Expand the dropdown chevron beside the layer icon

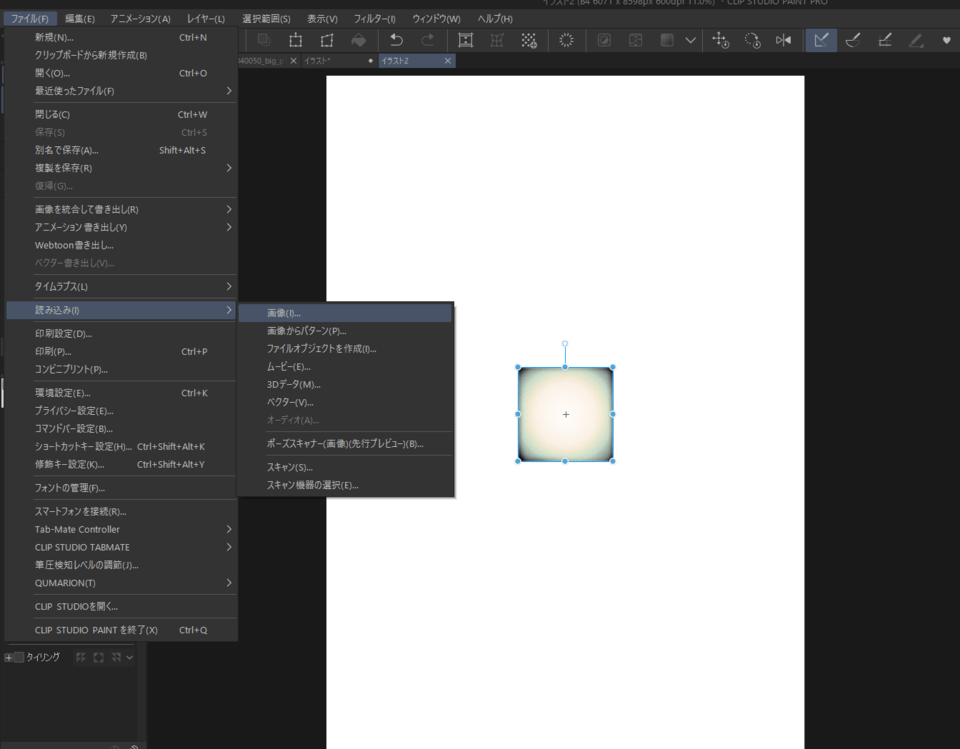tap(690, 40)
